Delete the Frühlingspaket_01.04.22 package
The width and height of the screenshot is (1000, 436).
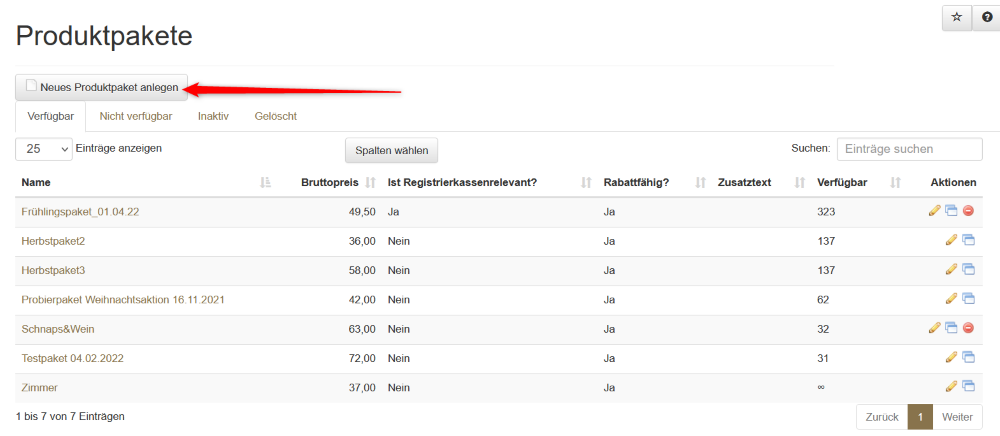pyautogui.click(x=968, y=211)
